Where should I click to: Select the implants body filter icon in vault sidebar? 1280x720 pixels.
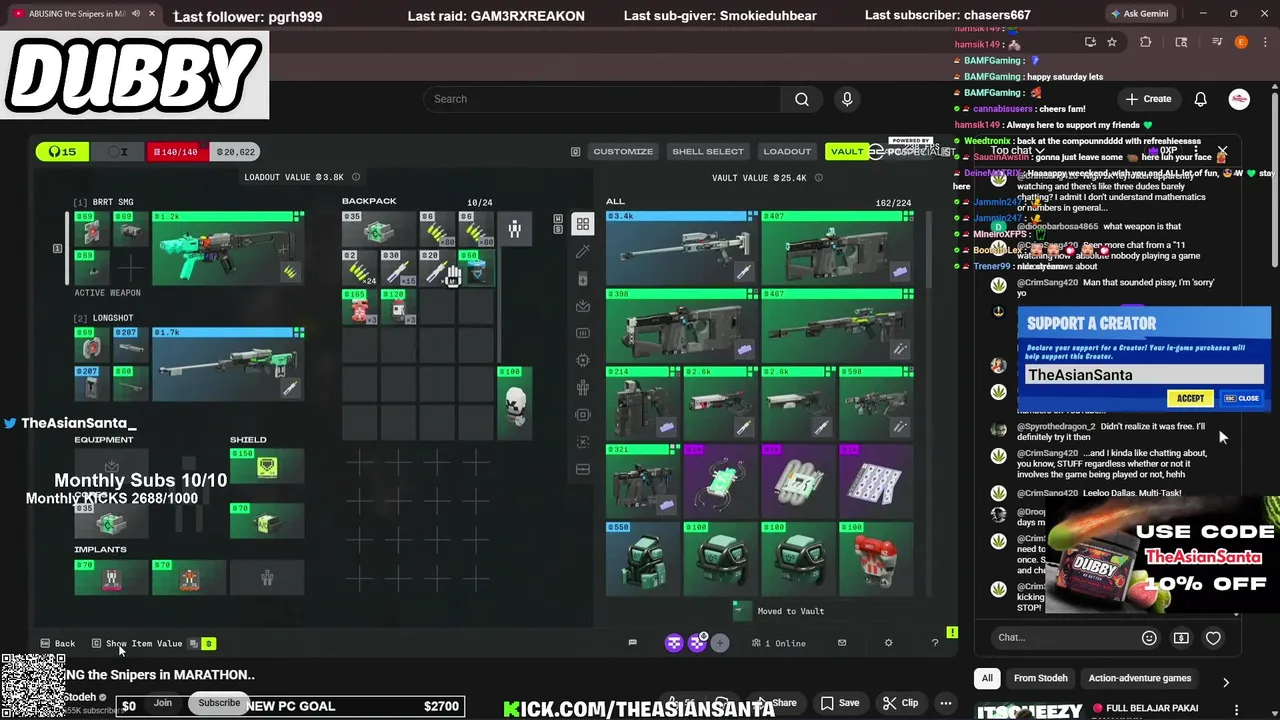click(x=583, y=387)
